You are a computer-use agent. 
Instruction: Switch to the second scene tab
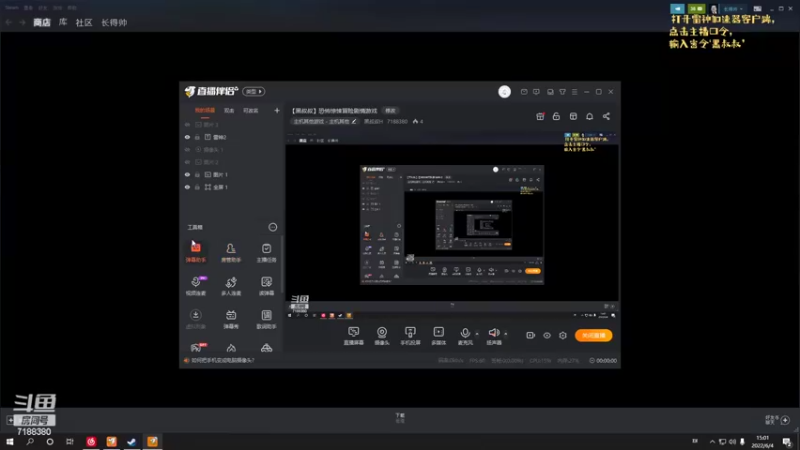[229, 111]
